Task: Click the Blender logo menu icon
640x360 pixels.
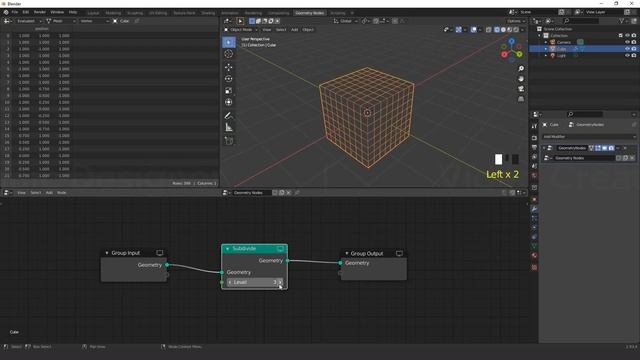Action: pos(6,12)
